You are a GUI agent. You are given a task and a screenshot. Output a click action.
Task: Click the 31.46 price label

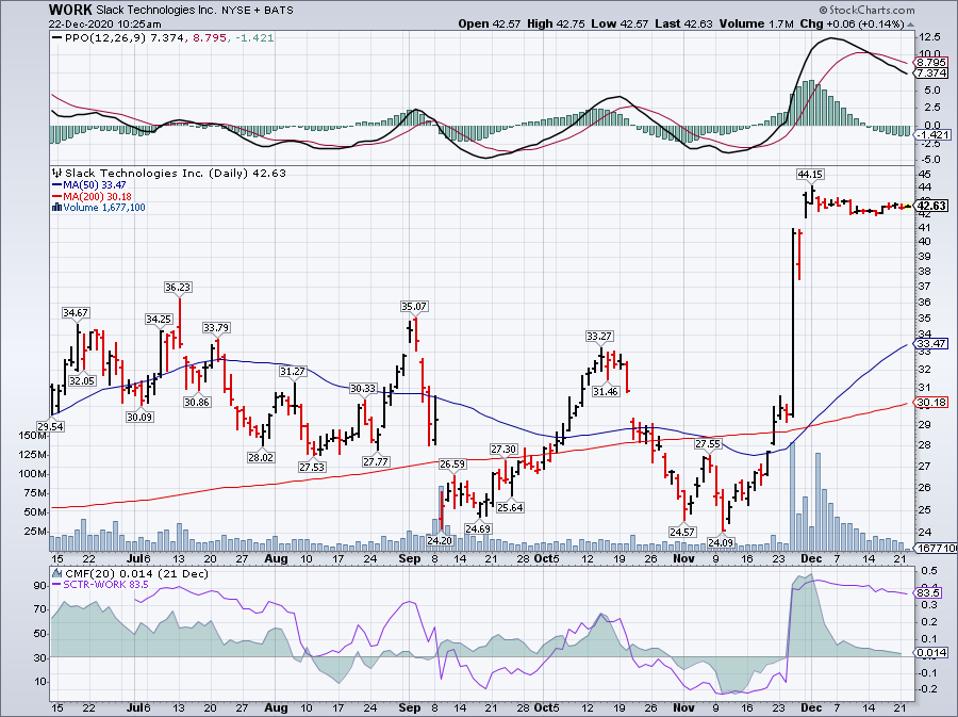pyautogui.click(x=605, y=391)
